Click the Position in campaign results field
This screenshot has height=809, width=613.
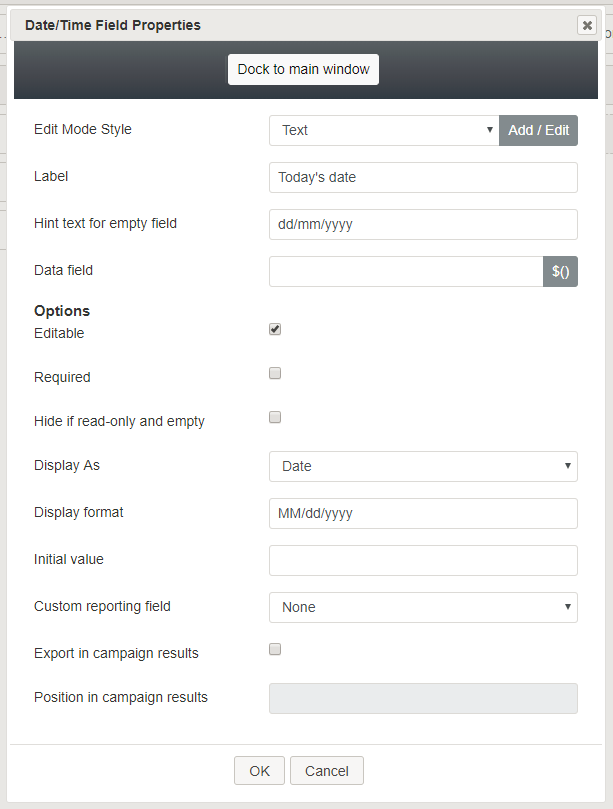[423, 699]
